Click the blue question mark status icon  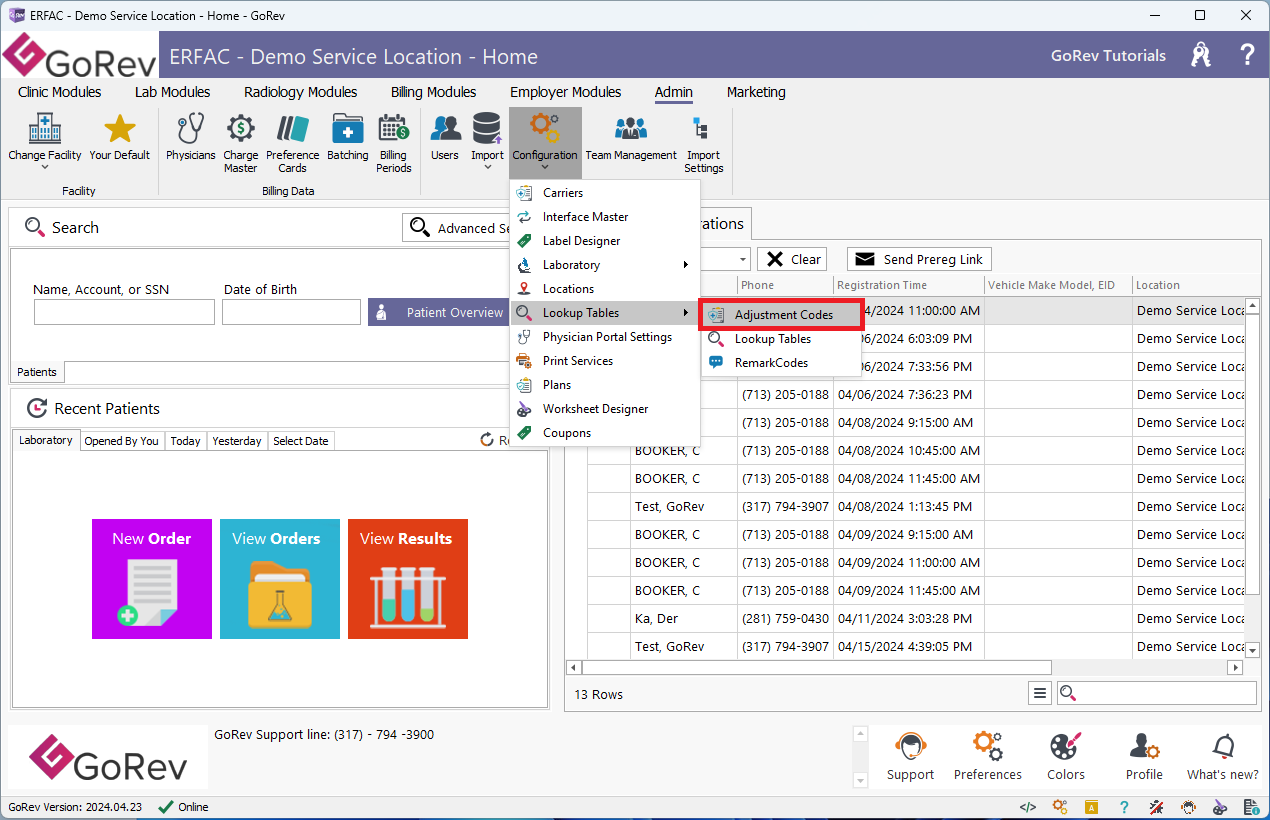click(x=1124, y=807)
